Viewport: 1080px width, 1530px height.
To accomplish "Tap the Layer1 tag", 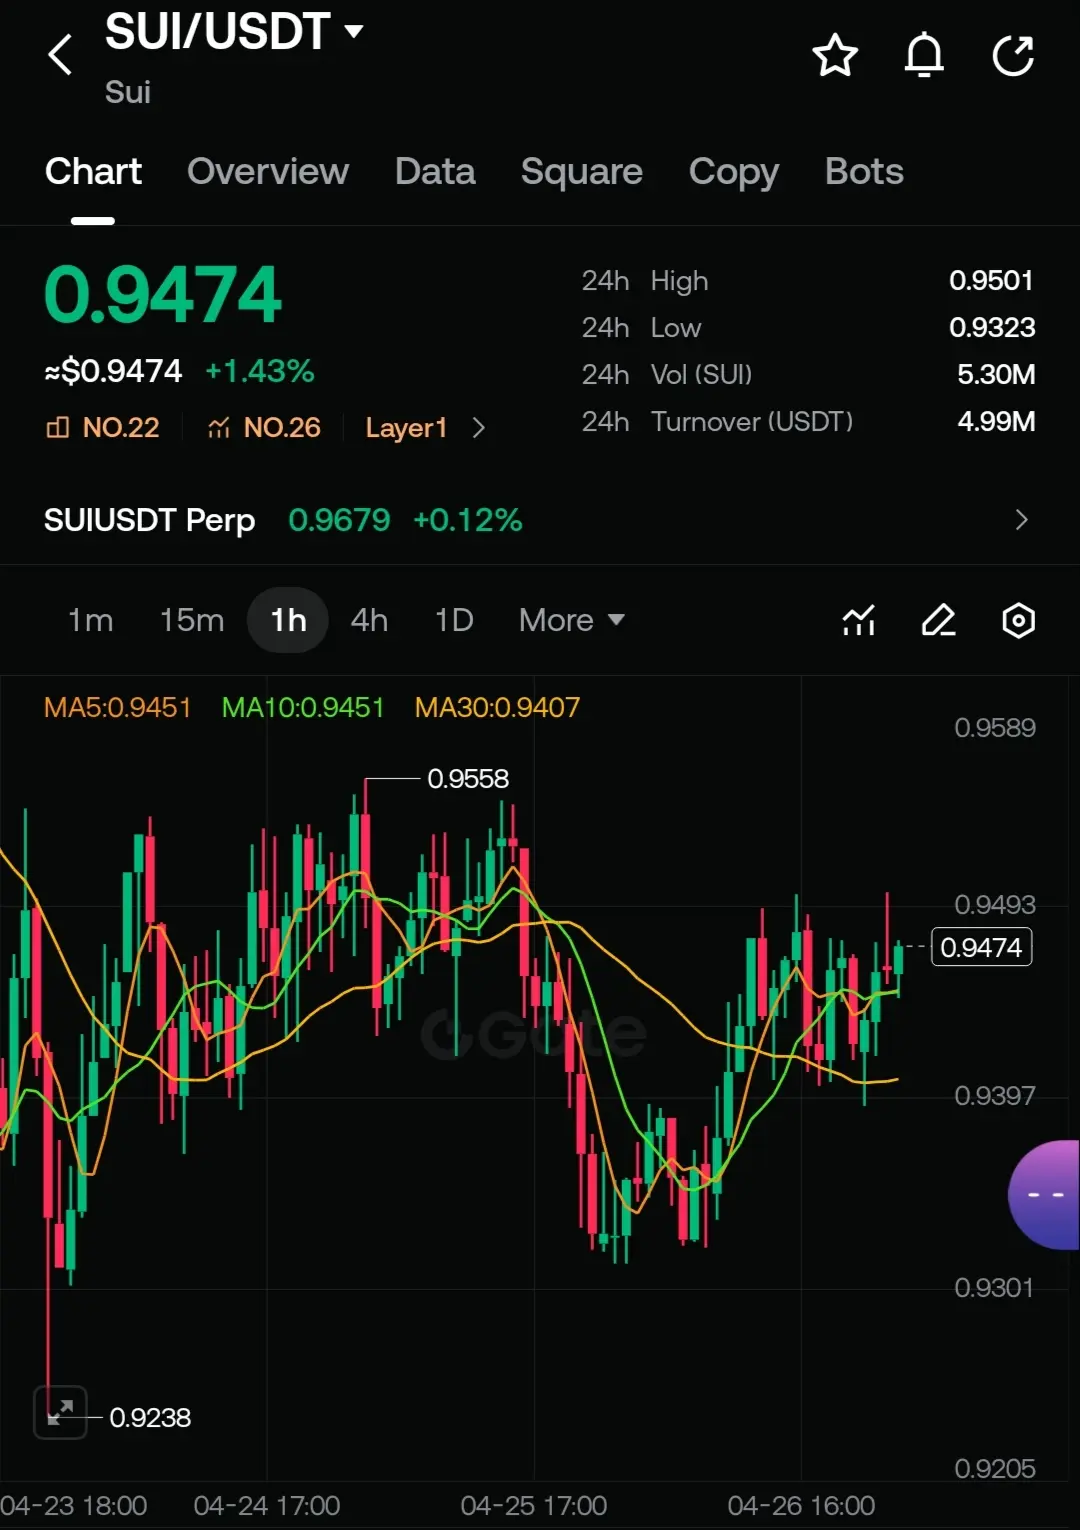I will tap(406, 428).
